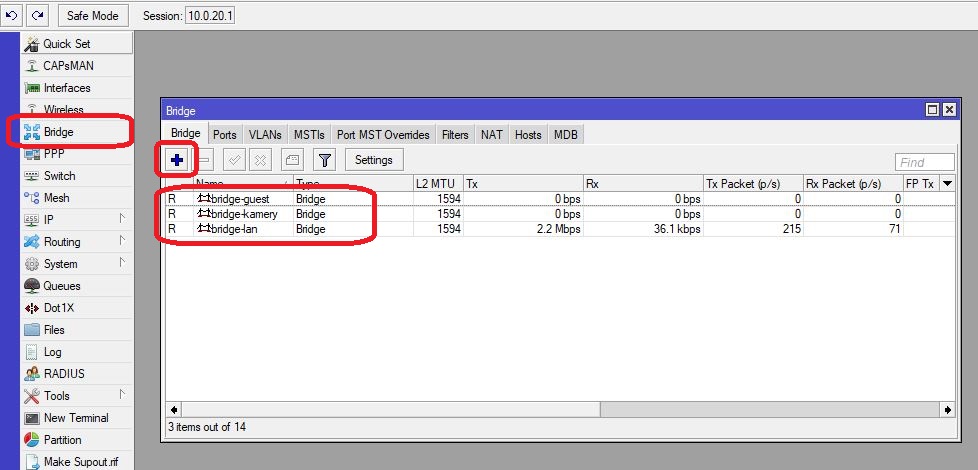978x470 pixels.
Task: Switch to the VLANs tab
Action: [x=265, y=135]
